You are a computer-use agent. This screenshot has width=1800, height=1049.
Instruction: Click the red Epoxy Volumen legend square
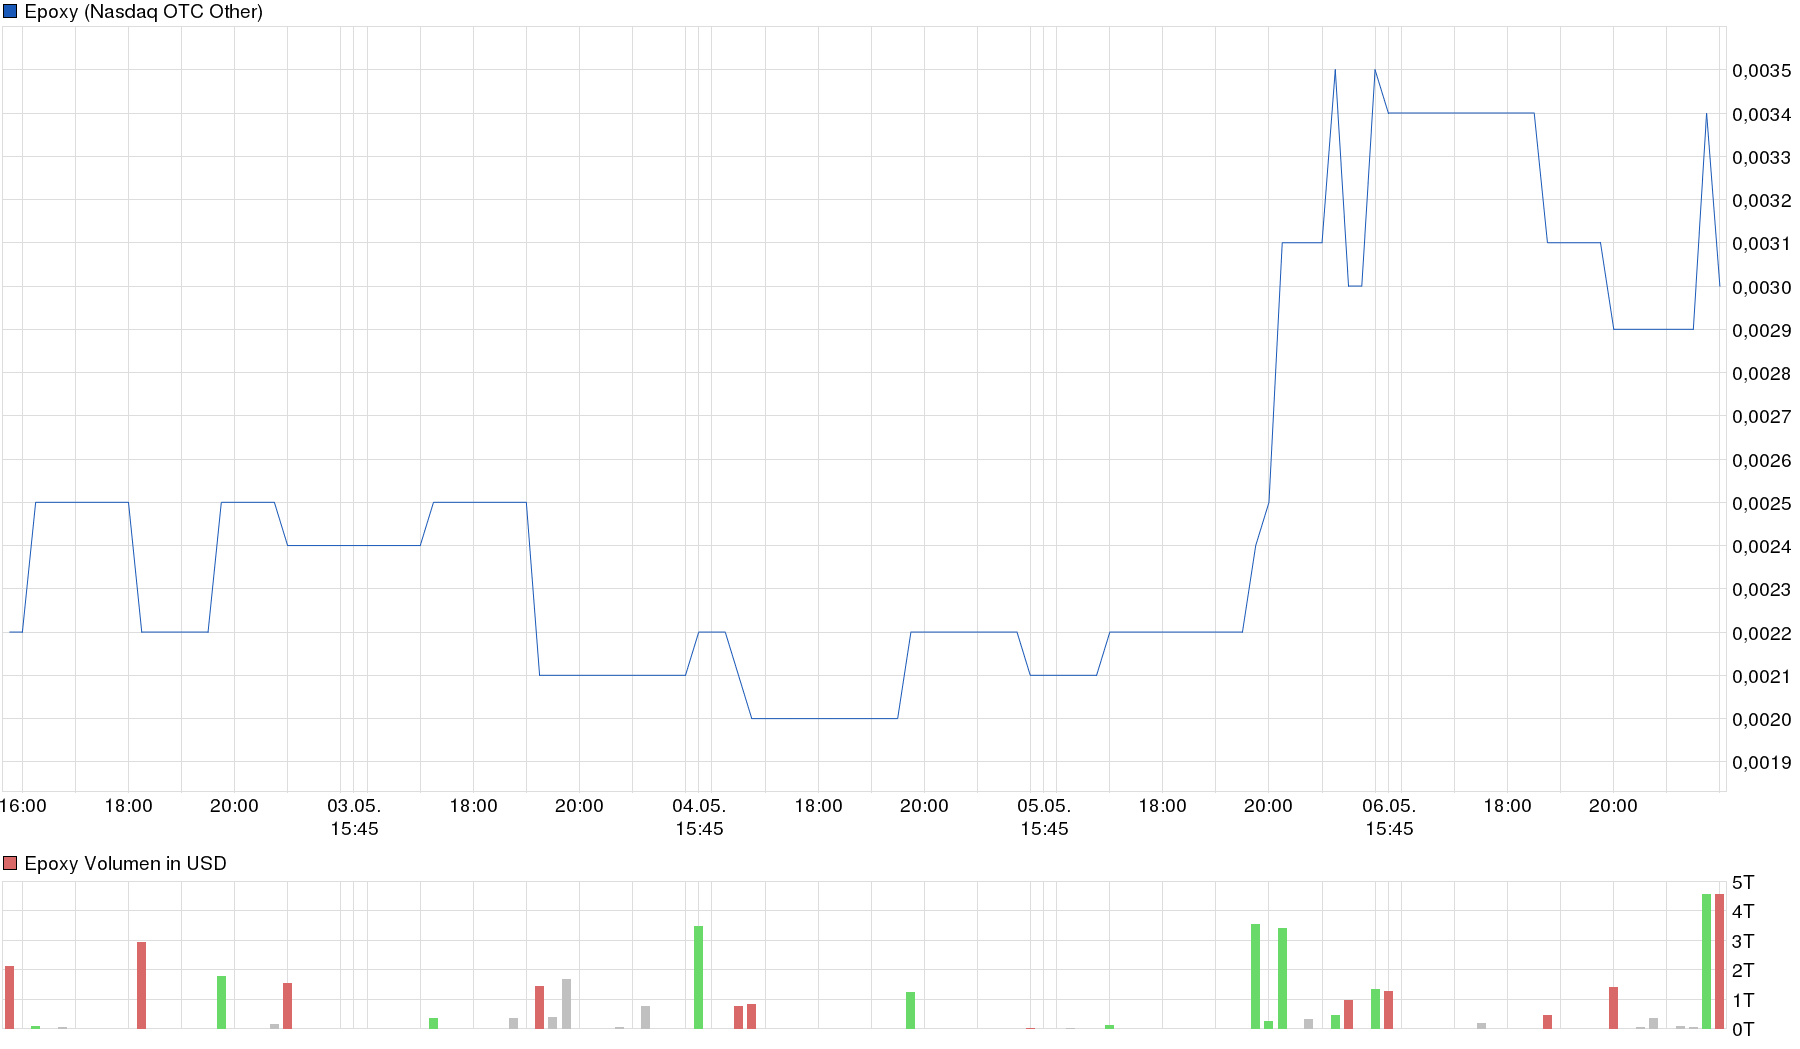(10, 863)
